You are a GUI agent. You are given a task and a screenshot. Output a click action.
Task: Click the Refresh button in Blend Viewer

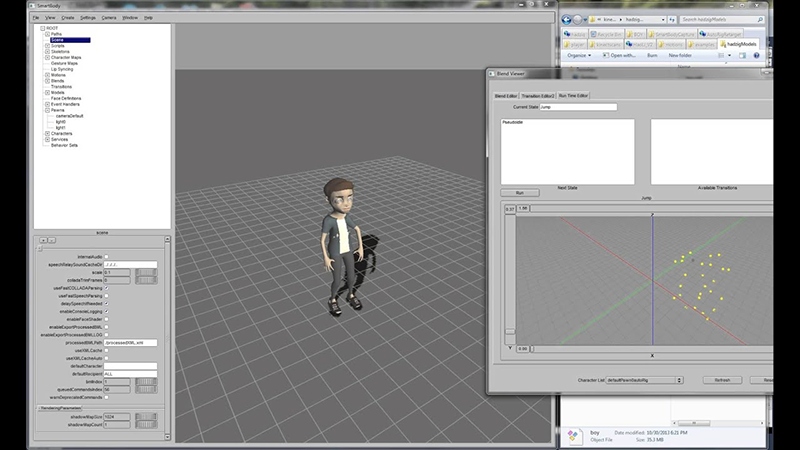pos(722,380)
